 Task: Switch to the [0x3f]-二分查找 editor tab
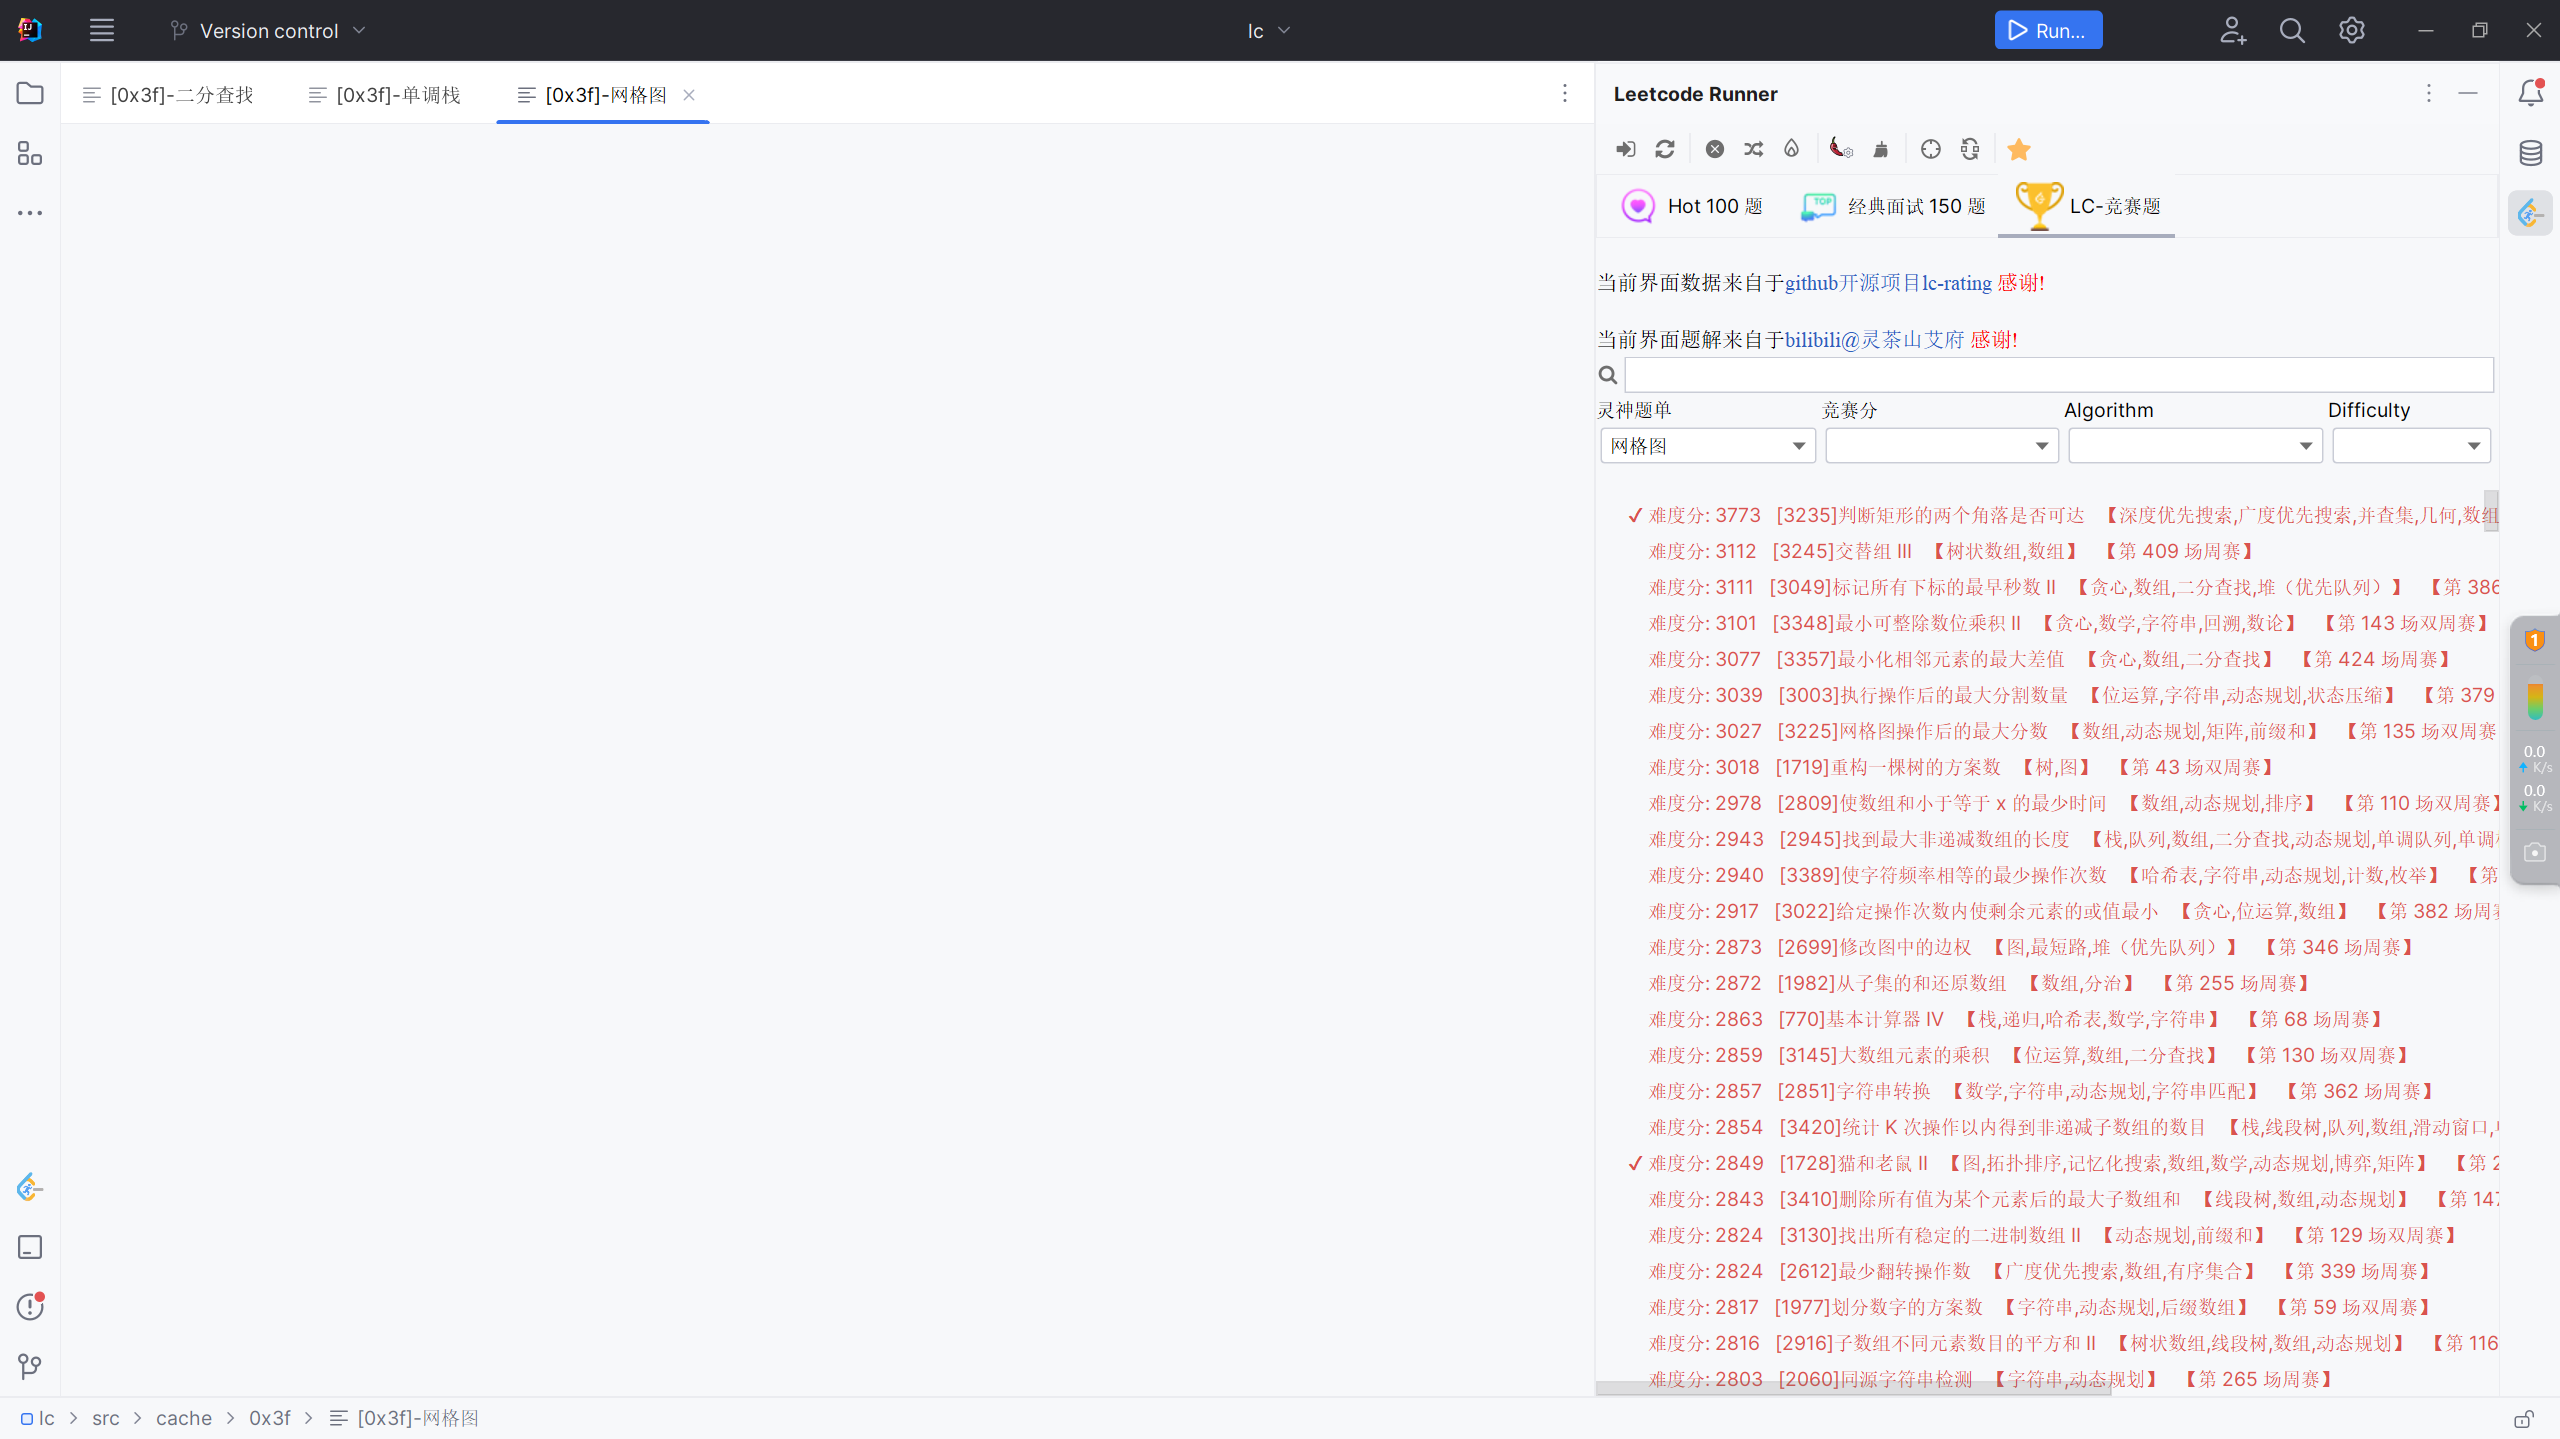pos(169,94)
